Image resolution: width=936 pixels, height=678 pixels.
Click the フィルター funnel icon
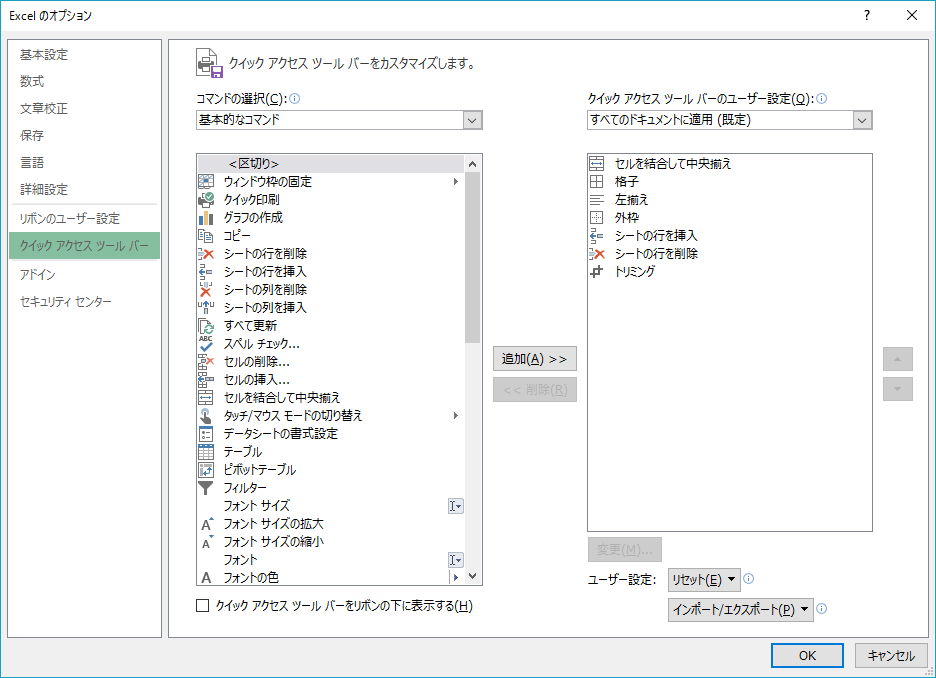click(x=205, y=488)
